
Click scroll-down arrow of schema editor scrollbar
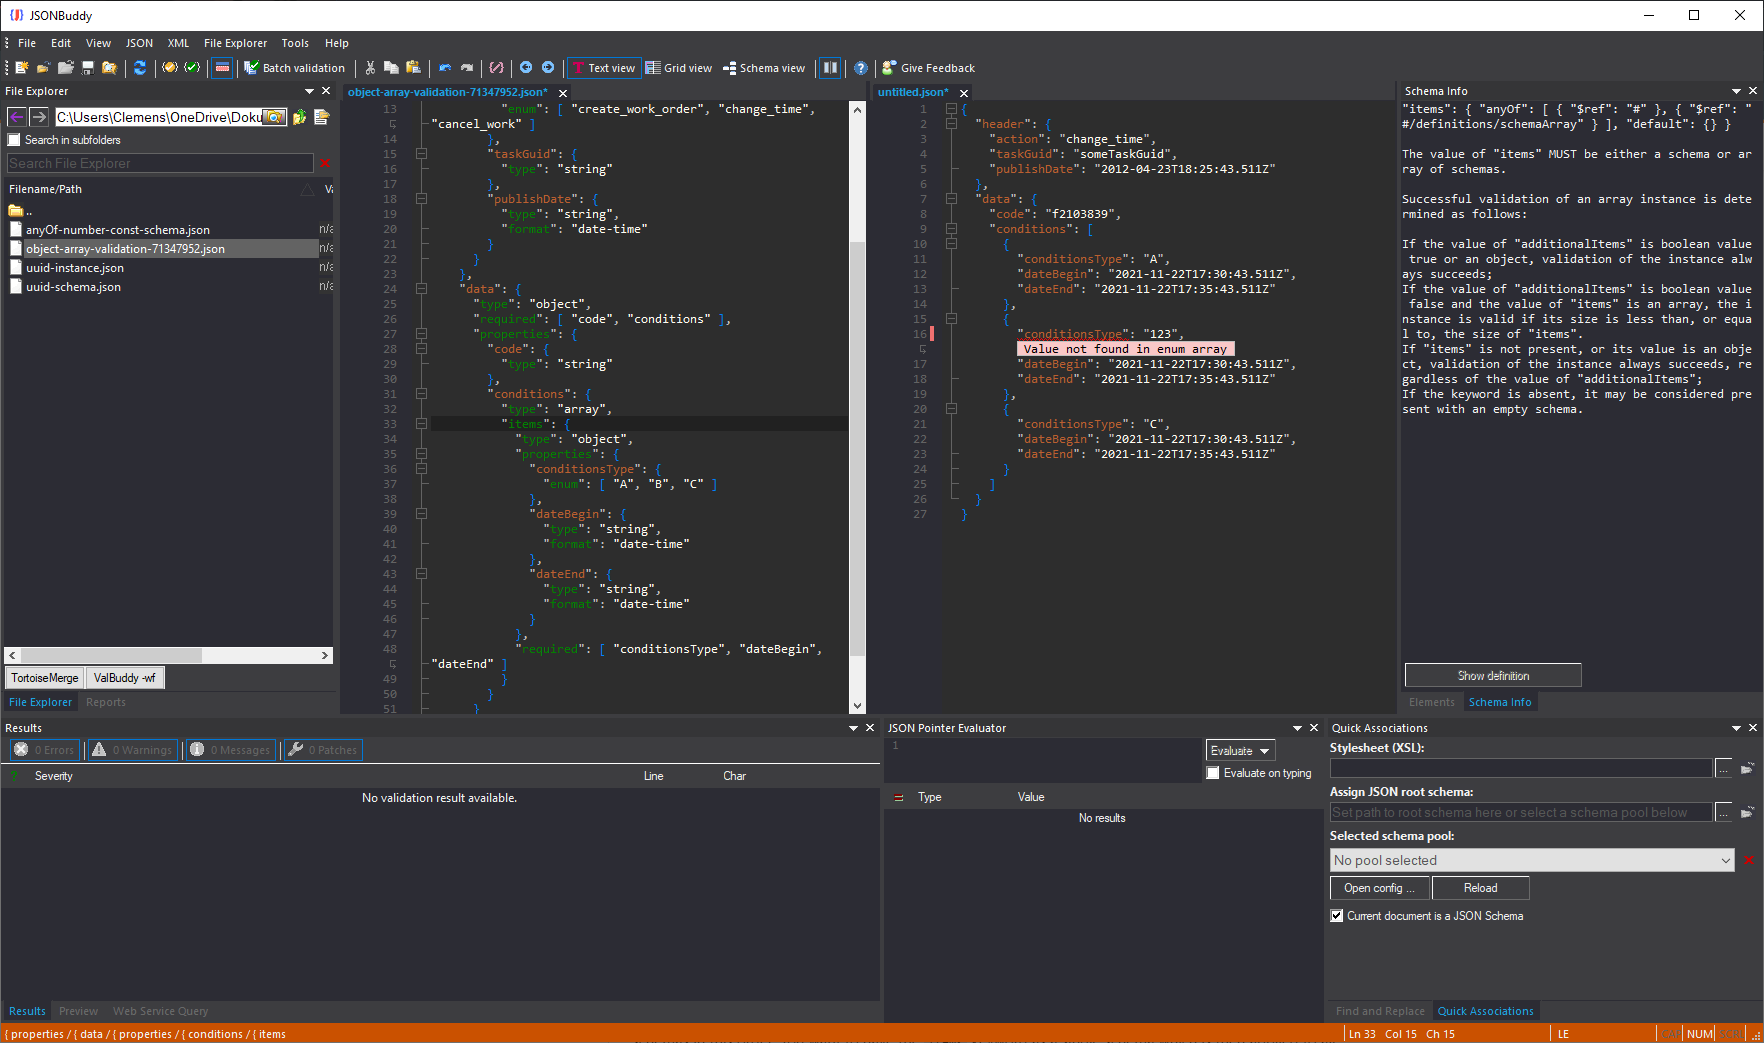pyautogui.click(x=857, y=706)
